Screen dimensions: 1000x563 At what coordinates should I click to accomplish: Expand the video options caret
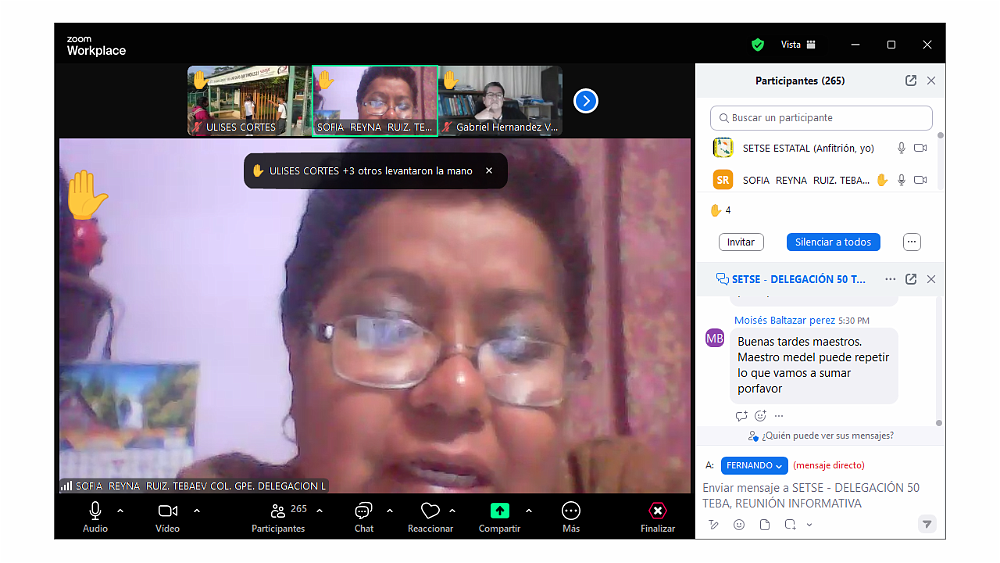(197, 510)
